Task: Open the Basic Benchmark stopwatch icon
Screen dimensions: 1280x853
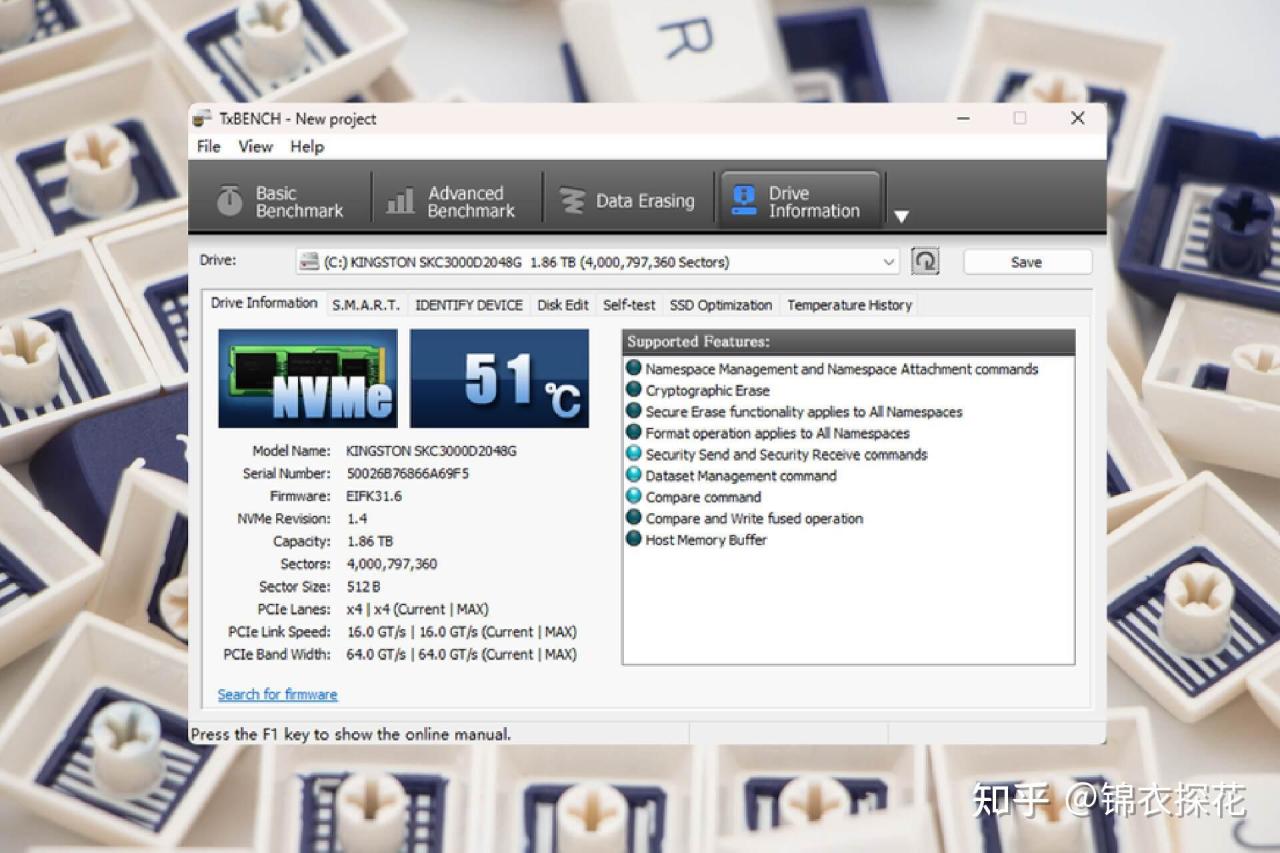Action: [230, 201]
